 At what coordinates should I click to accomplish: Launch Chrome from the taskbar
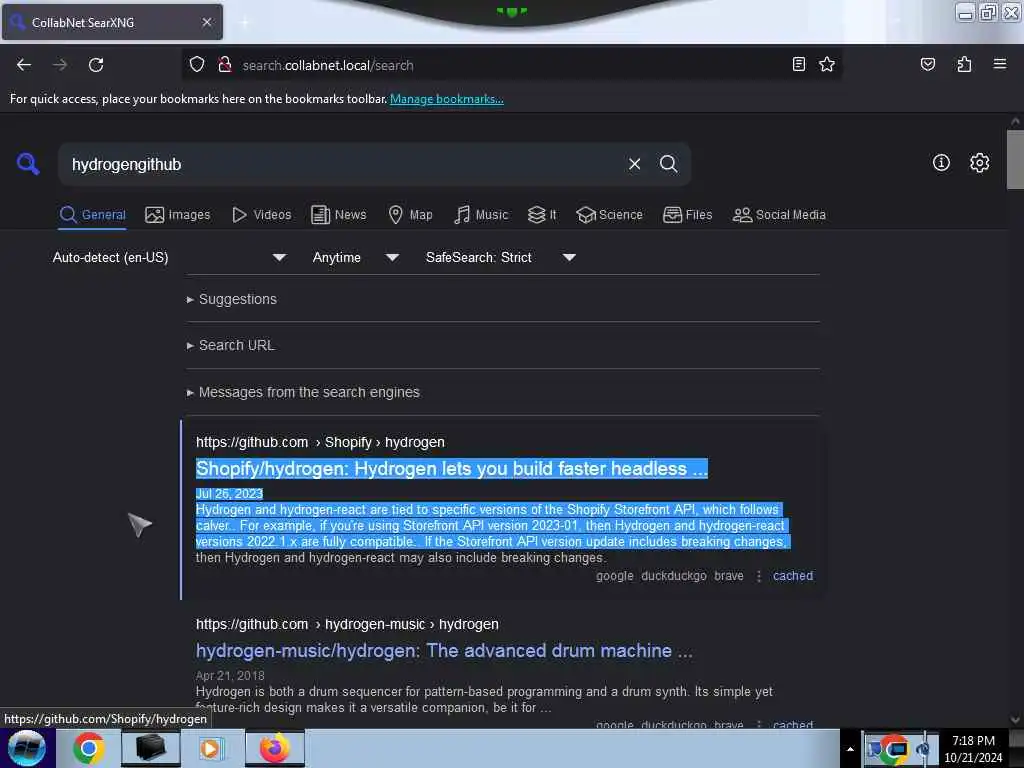tap(89, 748)
